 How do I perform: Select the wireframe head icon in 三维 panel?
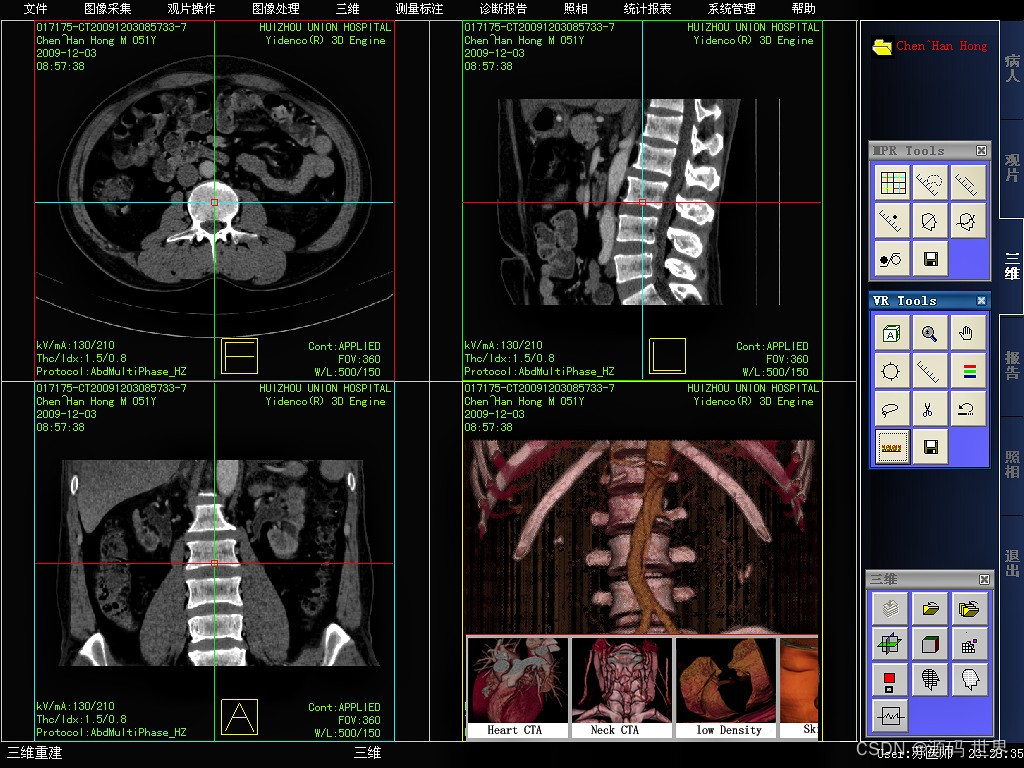930,680
